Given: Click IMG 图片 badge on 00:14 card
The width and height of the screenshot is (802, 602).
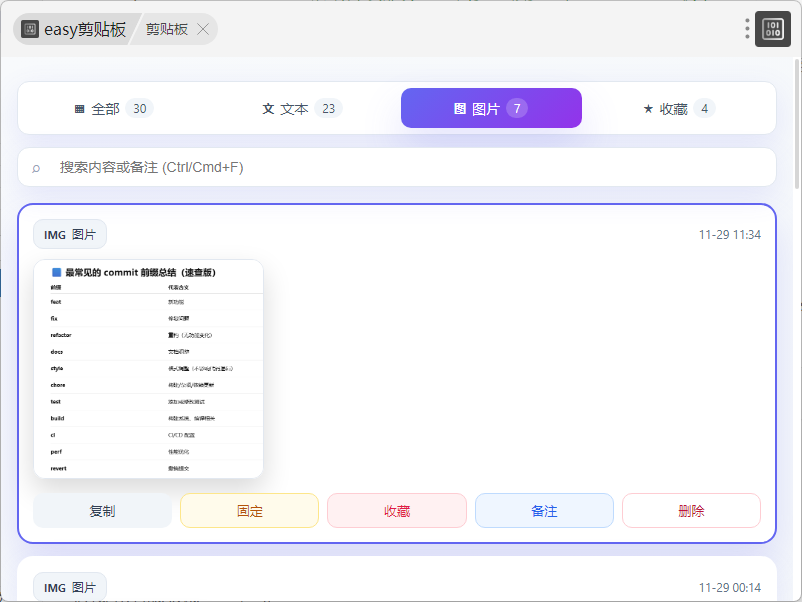Looking at the screenshot, I should click(70, 588).
